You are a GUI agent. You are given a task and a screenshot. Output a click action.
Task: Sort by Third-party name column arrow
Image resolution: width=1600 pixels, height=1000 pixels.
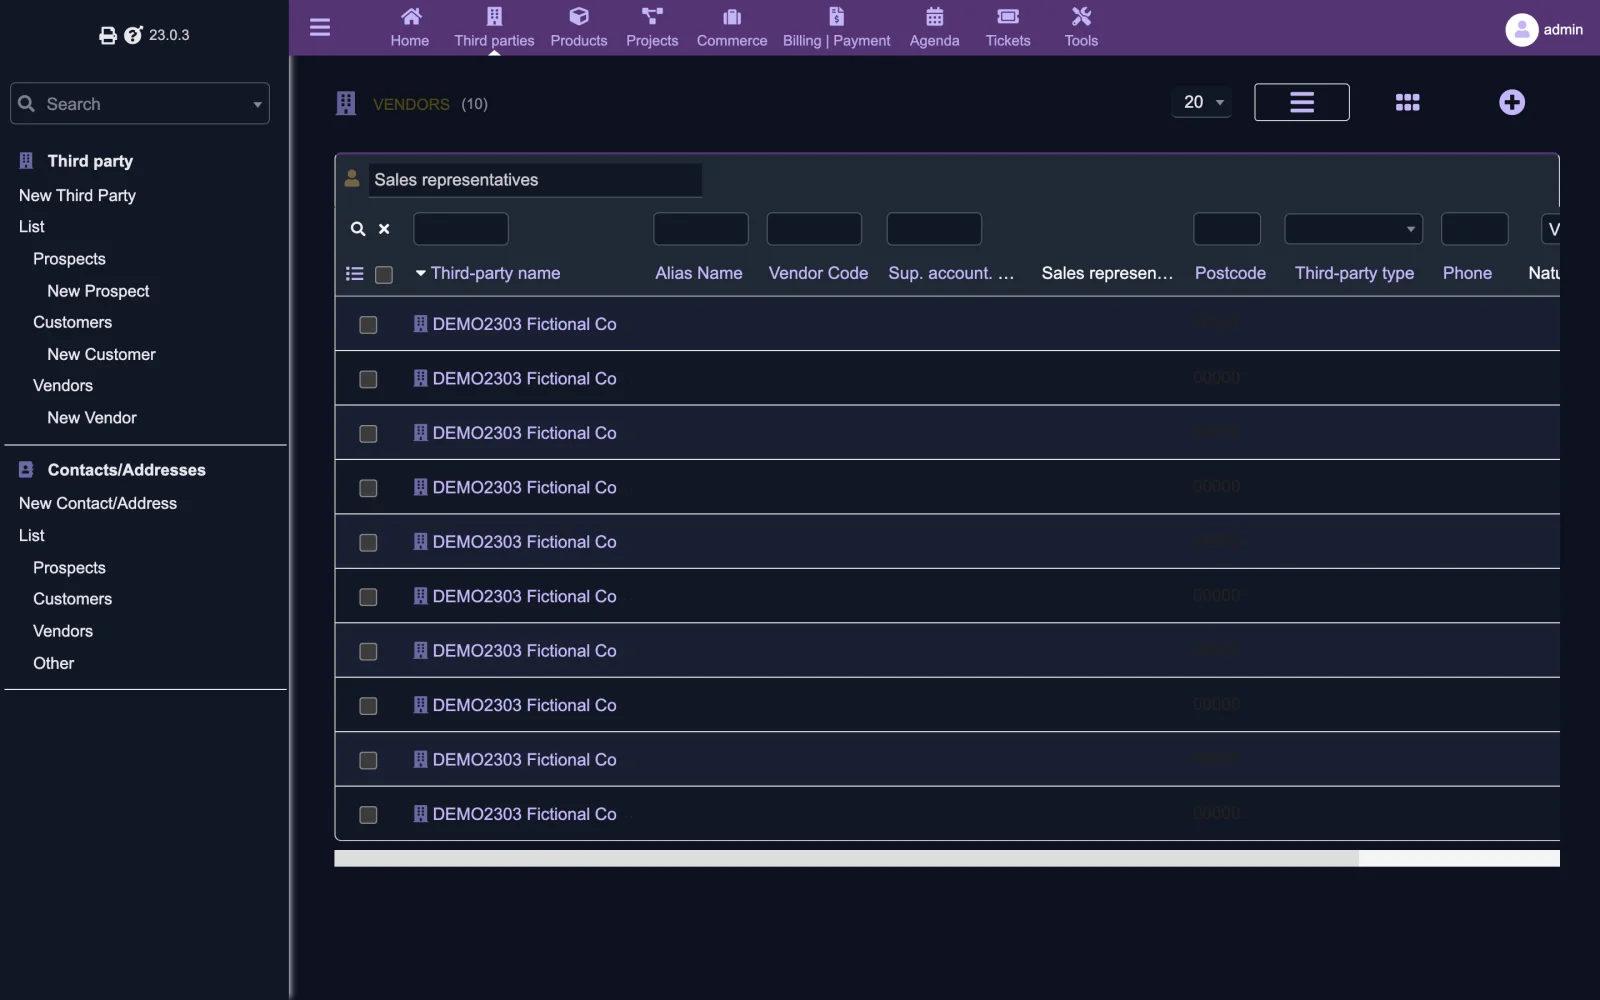421,273
